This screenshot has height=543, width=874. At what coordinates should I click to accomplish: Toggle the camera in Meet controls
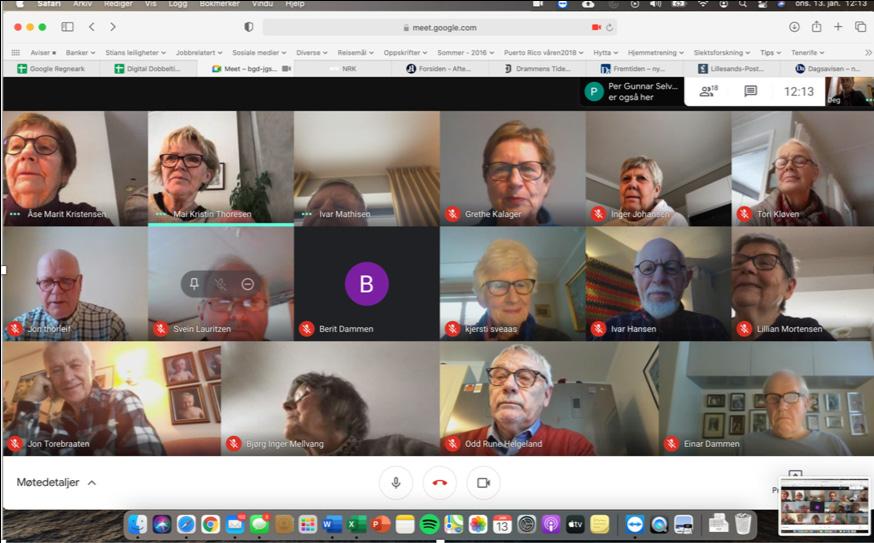483,483
